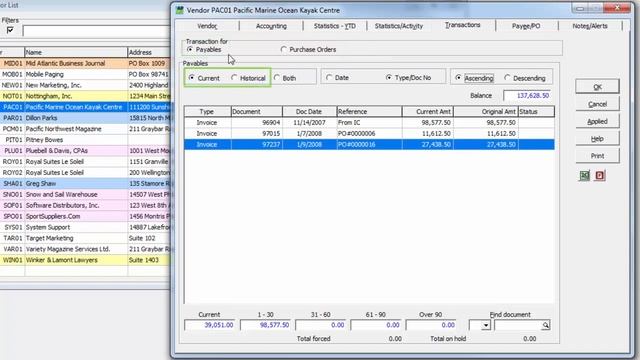Screen dimensions: 640x360
Task: Click the Current Amt column header
Action: click(428, 111)
